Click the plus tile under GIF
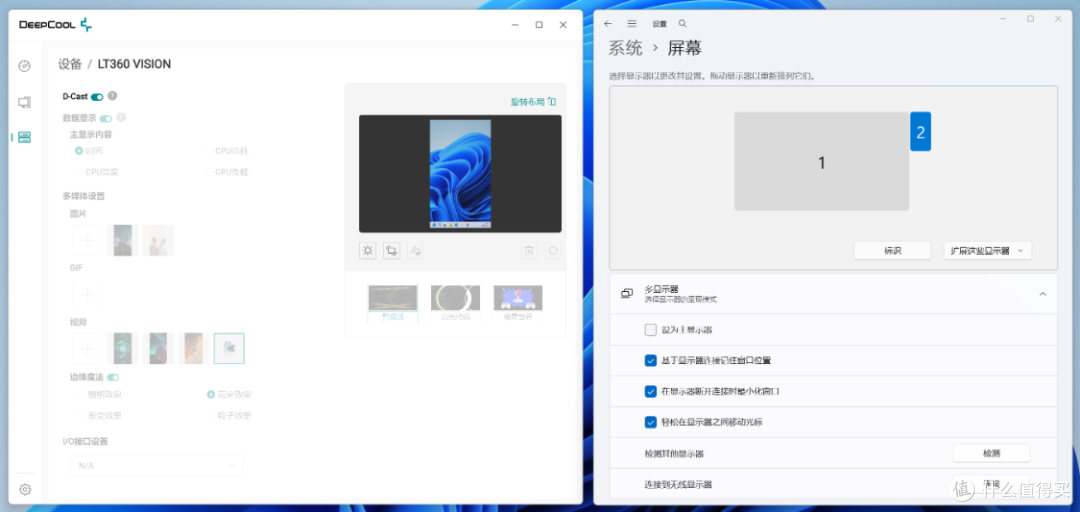Viewport: 1080px width, 512px height. point(87,294)
